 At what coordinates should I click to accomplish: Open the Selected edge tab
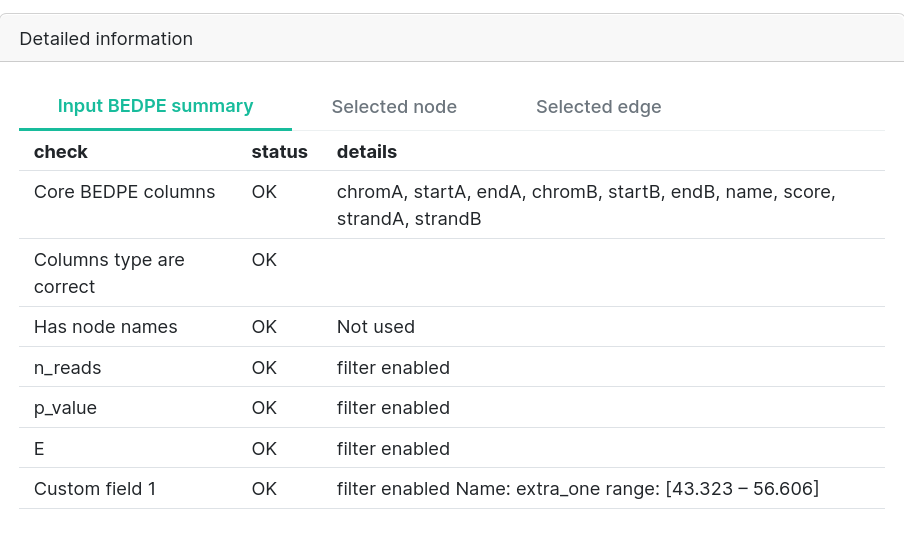tap(598, 107)
